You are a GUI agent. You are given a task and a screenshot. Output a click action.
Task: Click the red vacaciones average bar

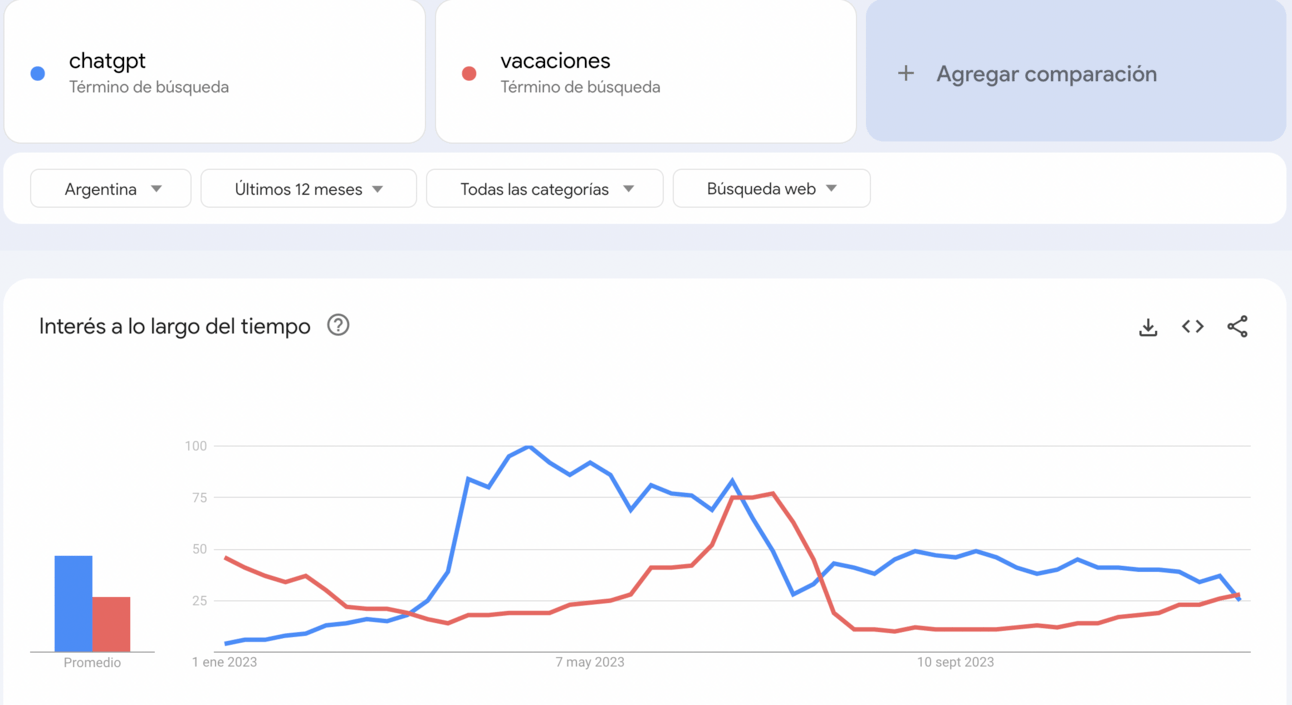(111, 625)
